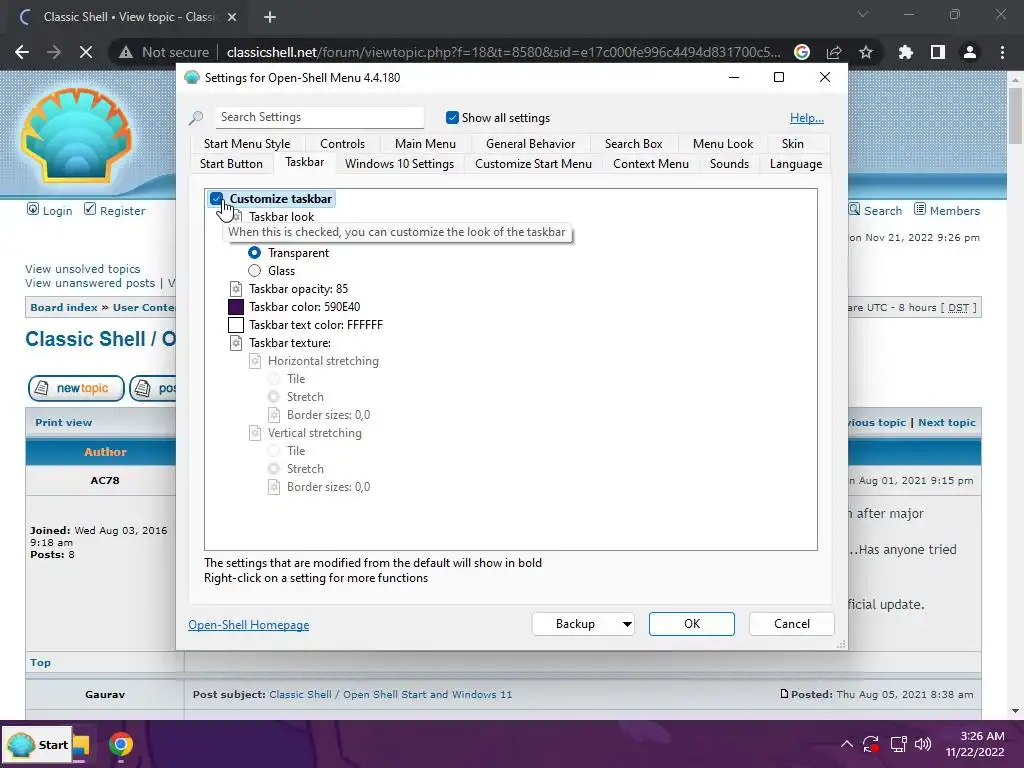Image resolution: width=1024 pixels, height=768 pixels.
Task: Click the Not secure warning icon
Action: [x=126, y=52]
